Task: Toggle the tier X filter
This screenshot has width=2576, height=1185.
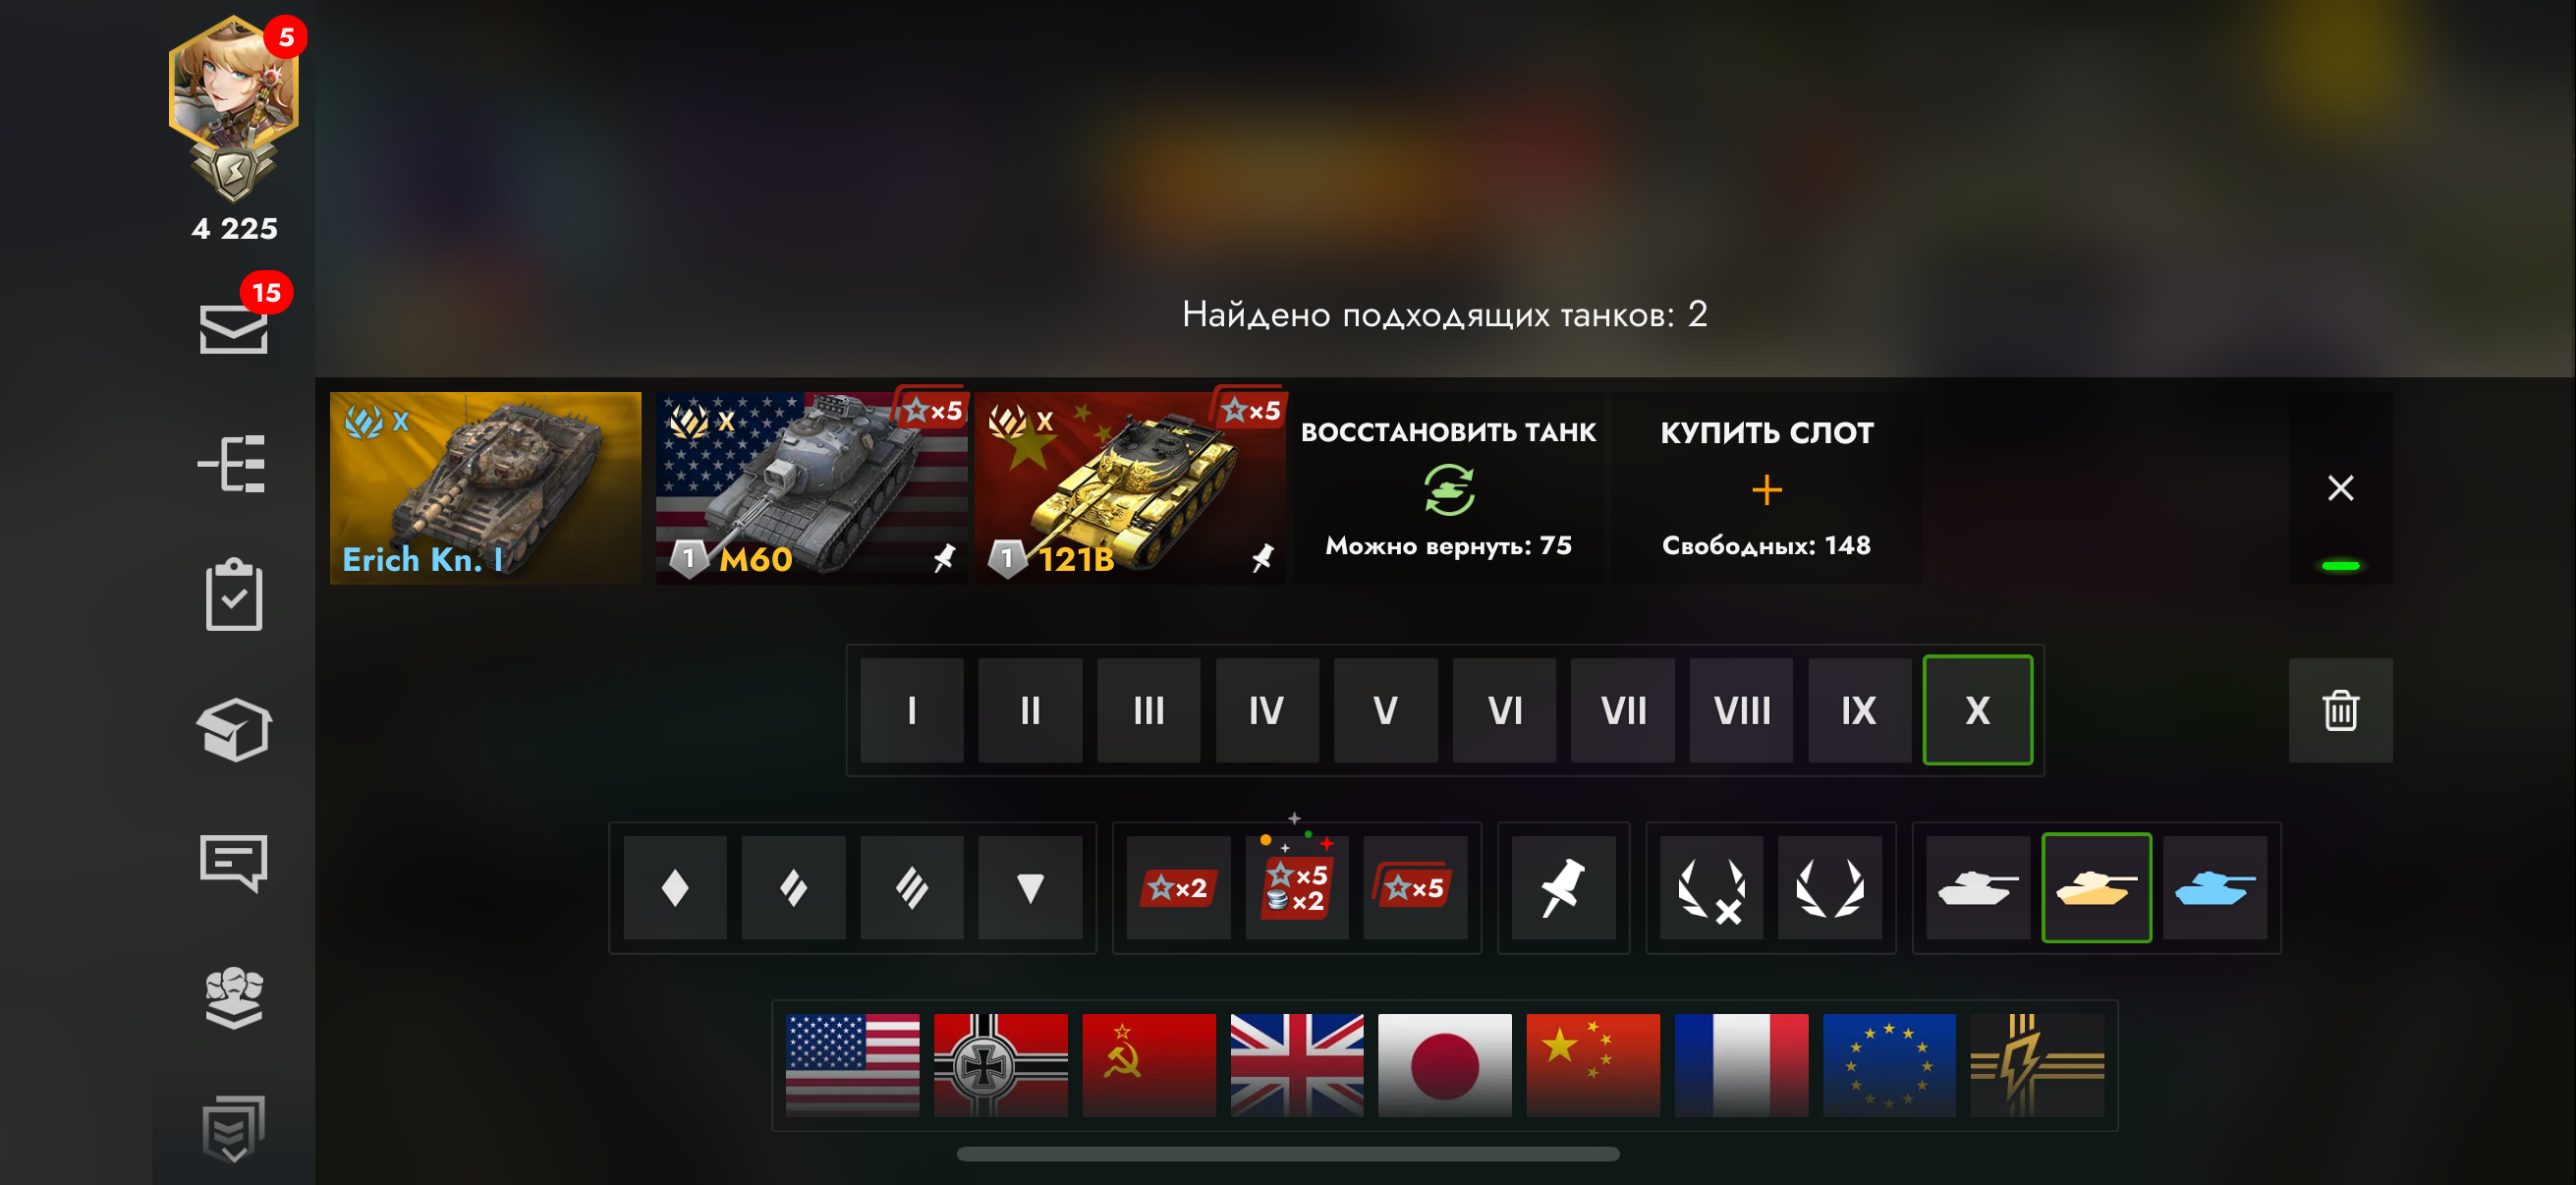Action: coord(1977,710)
